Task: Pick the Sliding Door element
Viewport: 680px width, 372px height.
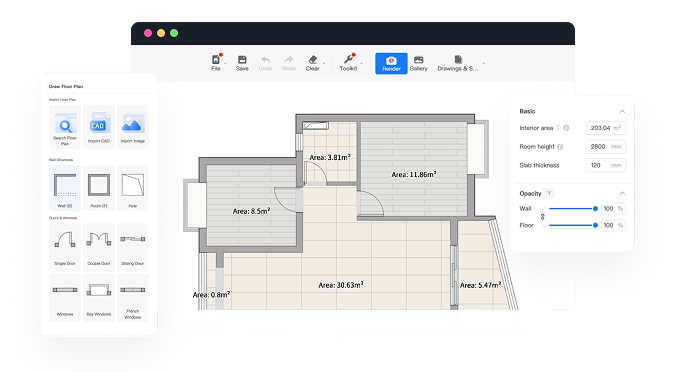Action: coord(133,247)
